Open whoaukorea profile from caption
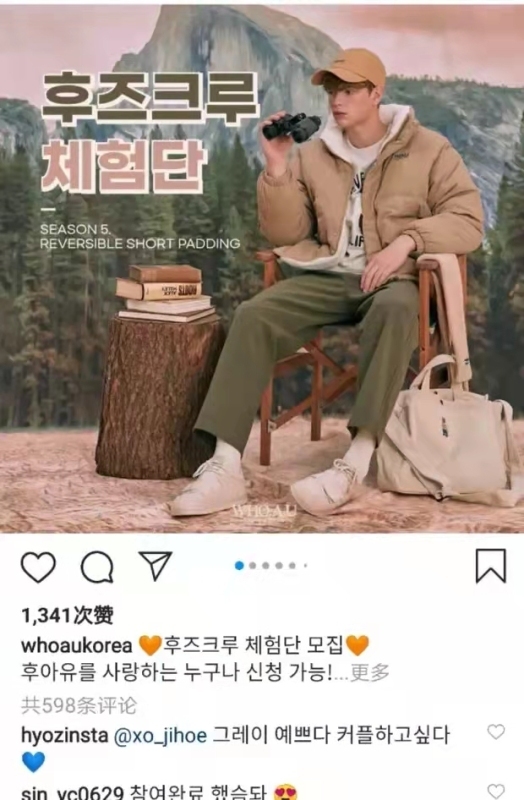Viewport: 524px width, 800px height. point(77,645)
